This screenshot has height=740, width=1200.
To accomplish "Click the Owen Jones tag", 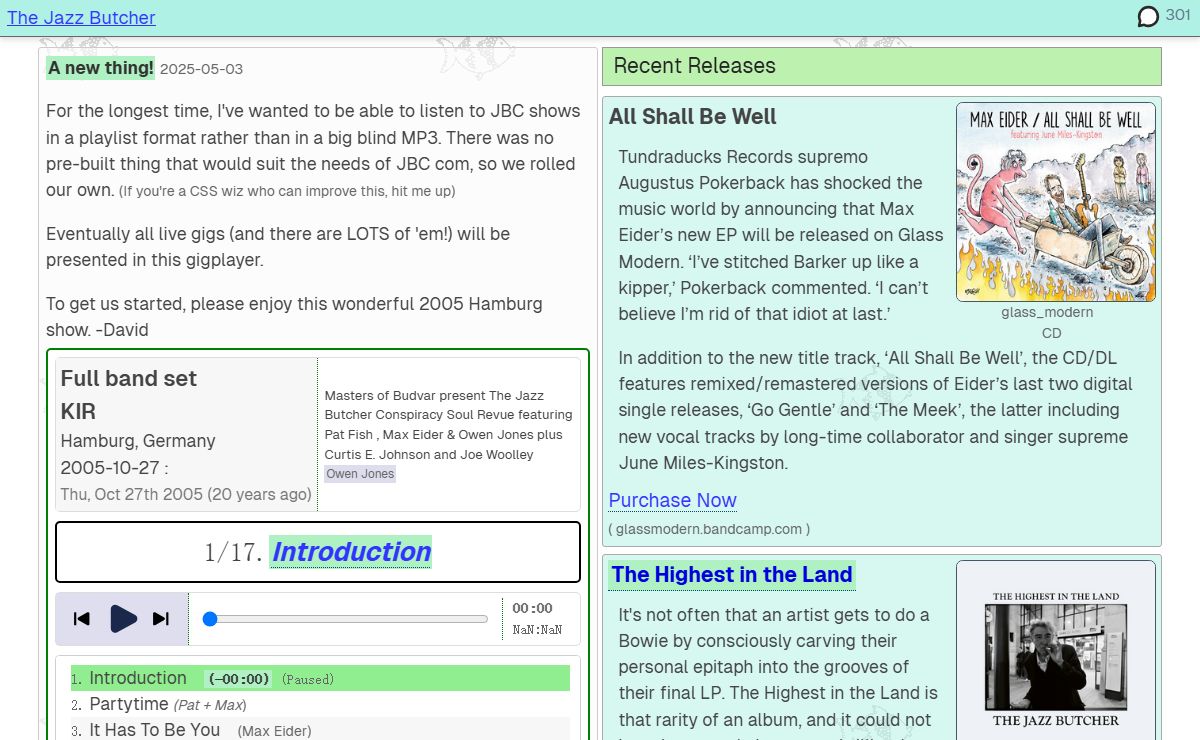I will pyautogui.click(x=360, y=474).
